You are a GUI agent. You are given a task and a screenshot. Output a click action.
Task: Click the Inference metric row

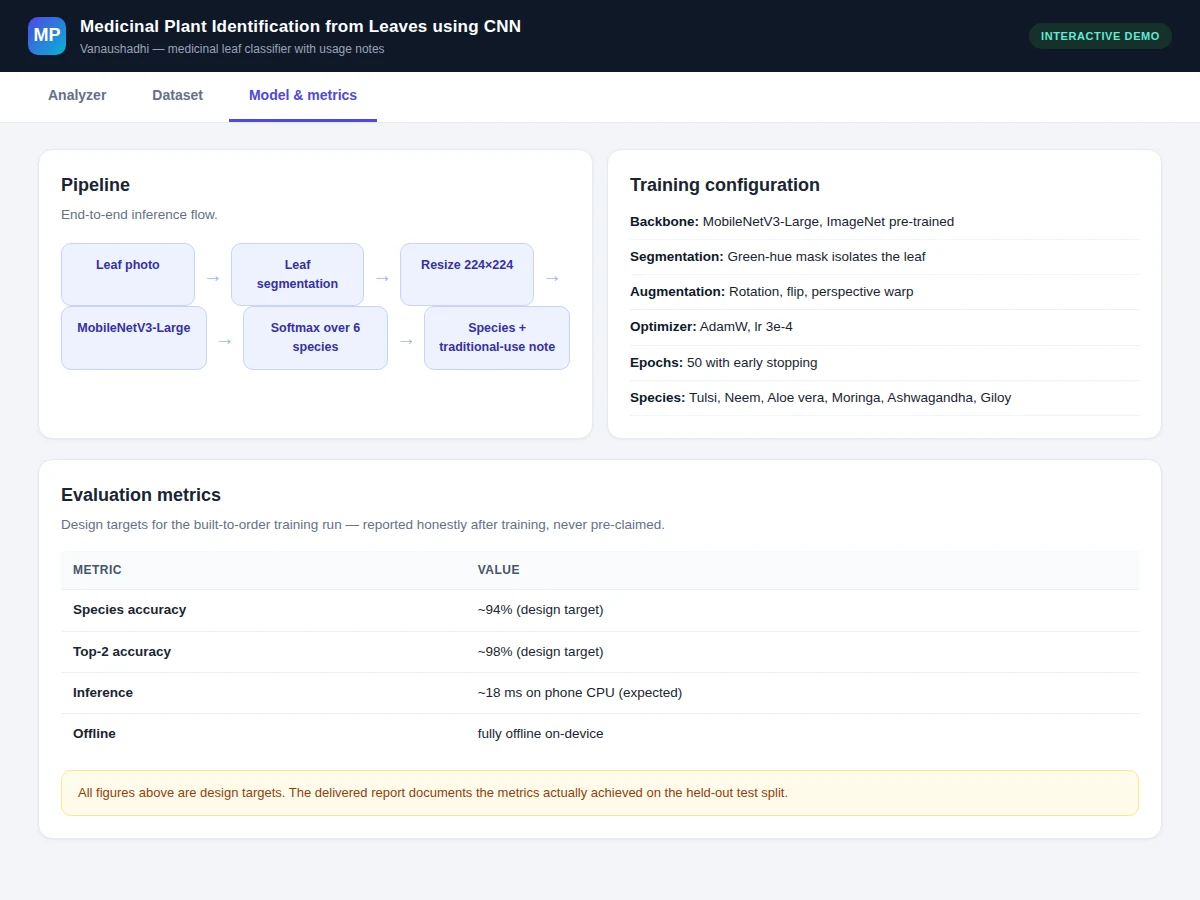click(x=600, y=693)
